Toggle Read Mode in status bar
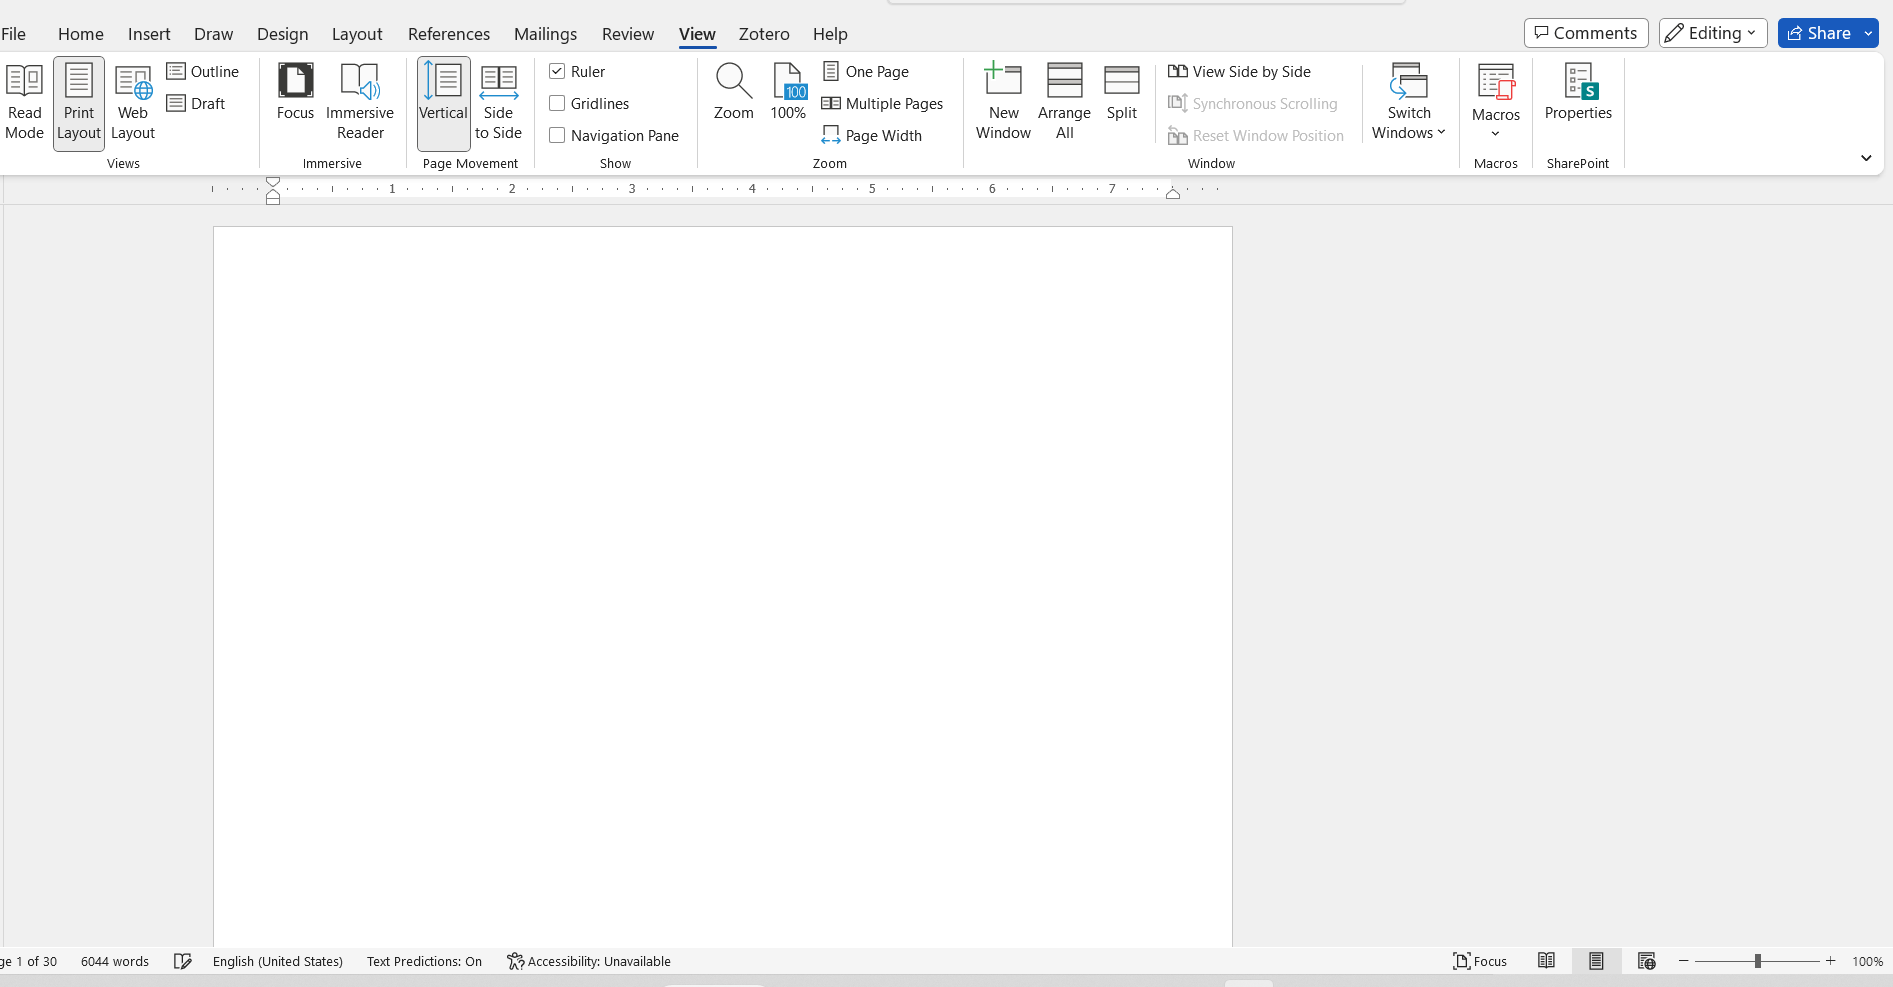Screen dimensions: 1893x987 (x=1546, y=961)
